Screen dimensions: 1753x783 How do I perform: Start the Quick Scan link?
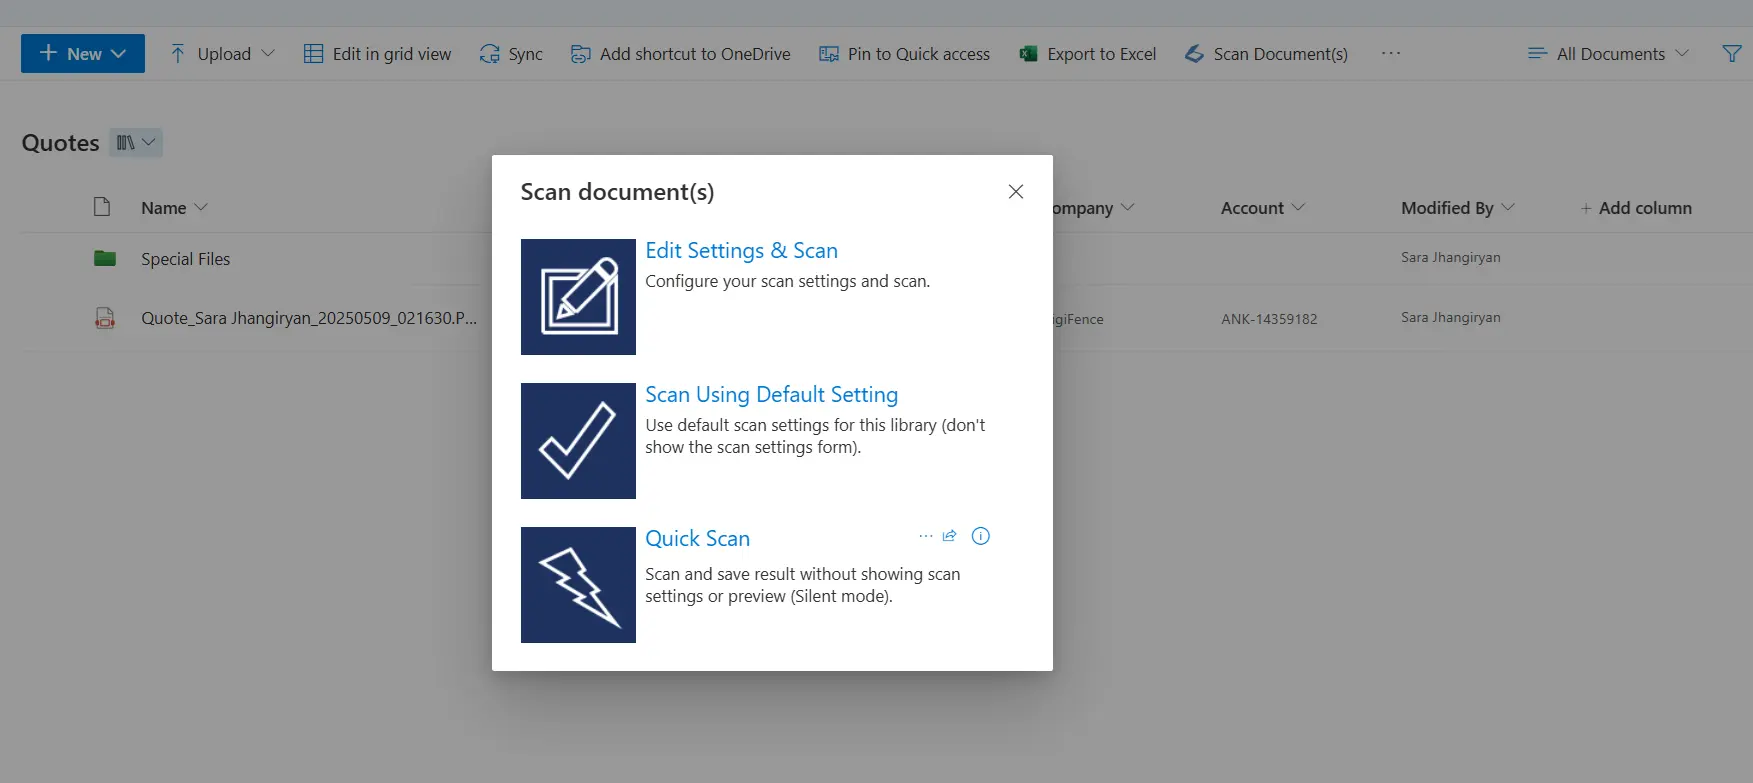[x=697, y=539]
